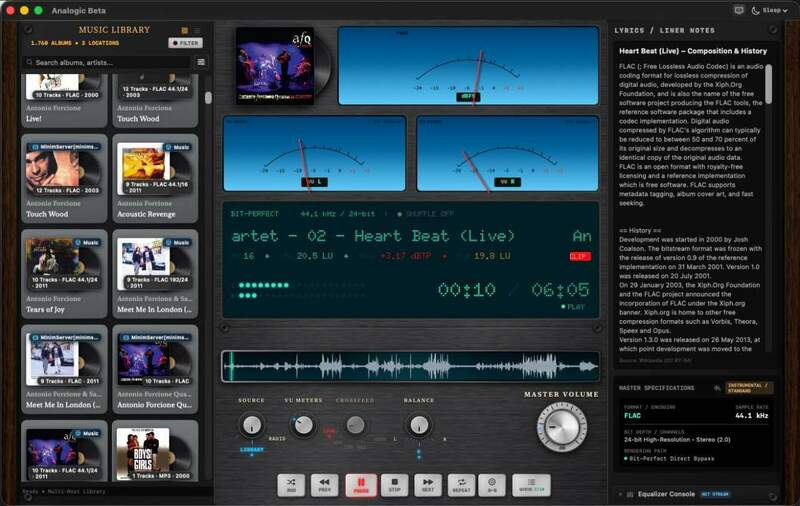Viewport: 800px width, 506px height.
Task: Click '24-bit High-Resolution - Stereo (2.0)' text
Action: coord(677,439)
